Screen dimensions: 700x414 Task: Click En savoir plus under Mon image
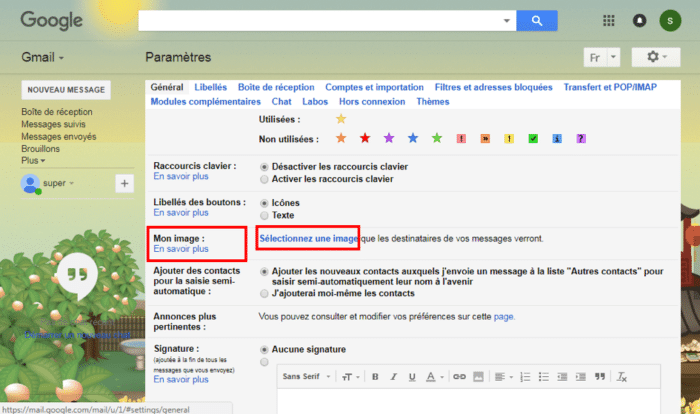pos(181,249)
